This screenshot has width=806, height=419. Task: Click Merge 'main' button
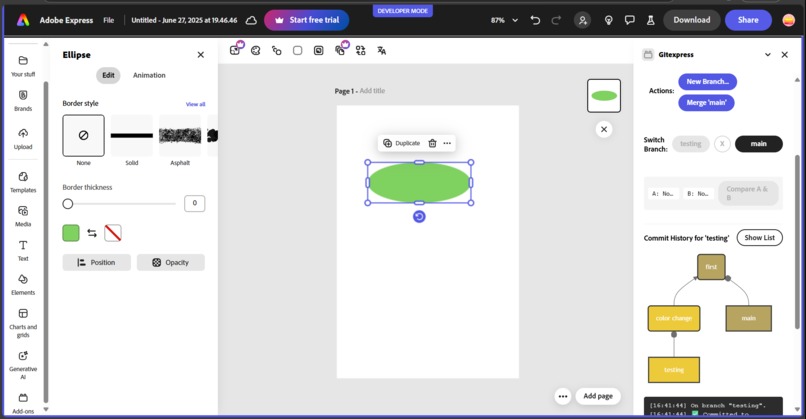click(706, 103)
